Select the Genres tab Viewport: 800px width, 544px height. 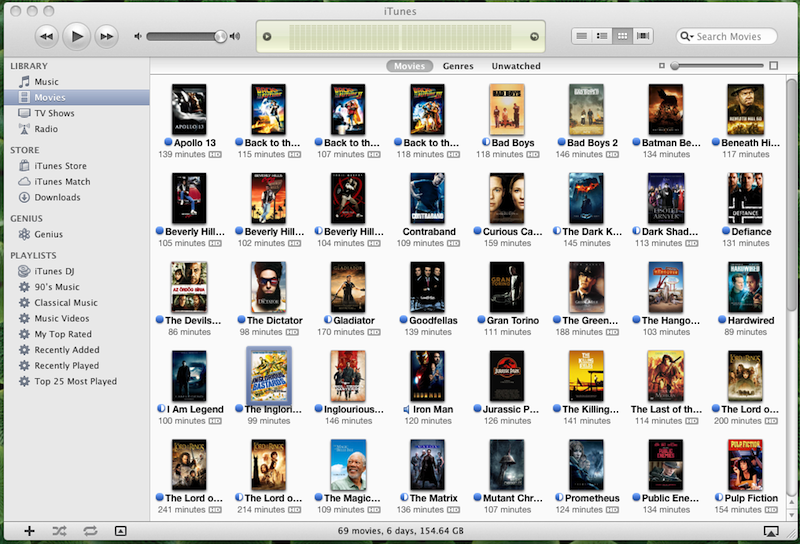458,66
